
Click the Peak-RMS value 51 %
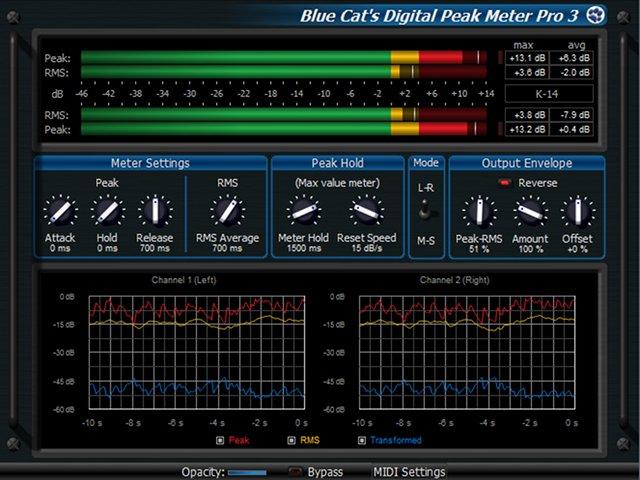pos(479,249)
